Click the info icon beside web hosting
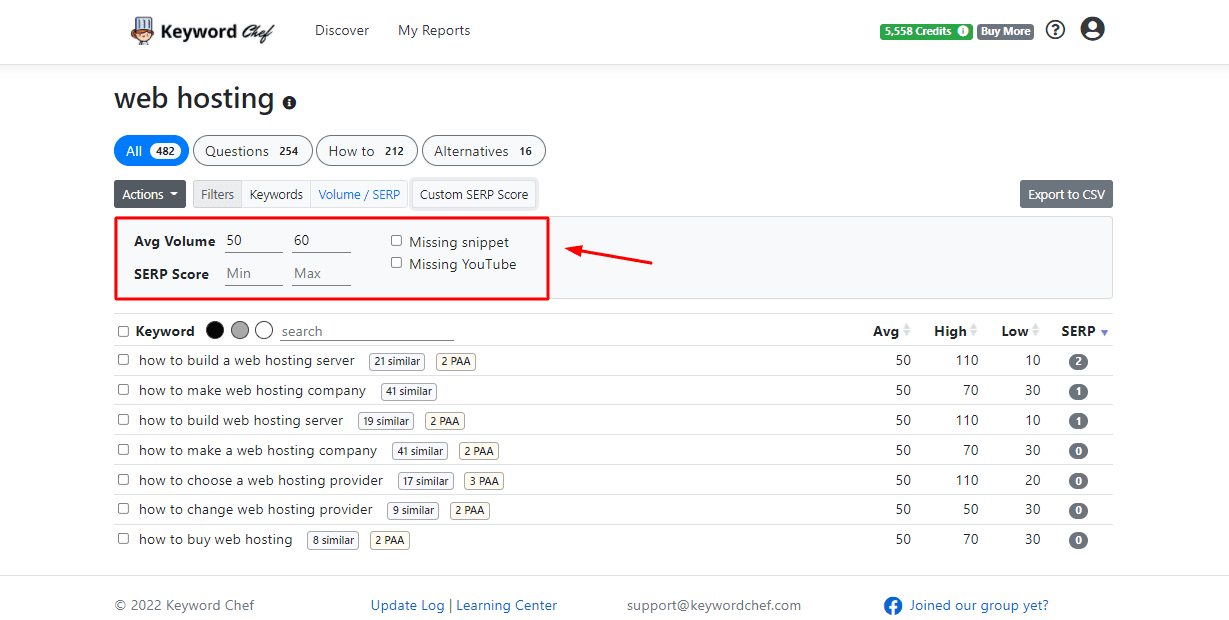The width and height of the screenshot is (1229, 620). pos(289,103)
